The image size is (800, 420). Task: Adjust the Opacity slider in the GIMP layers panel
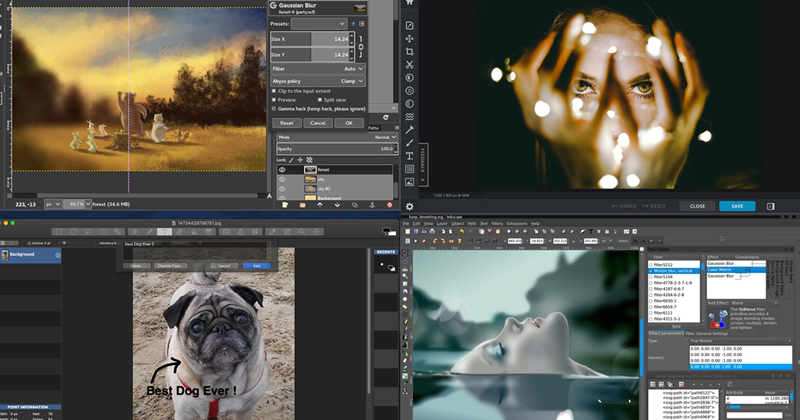click(337, 149)
